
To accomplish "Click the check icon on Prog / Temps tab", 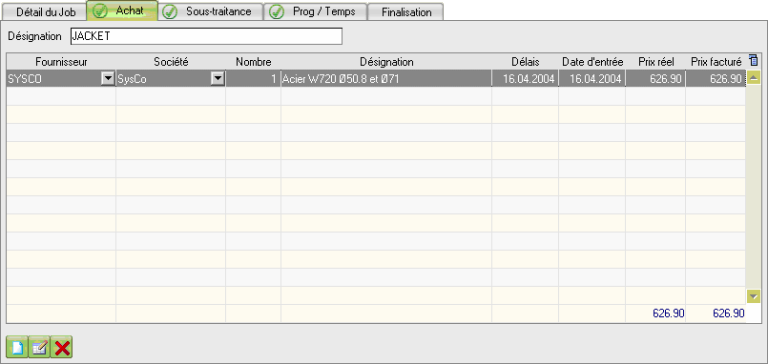I will click(277, 12).
